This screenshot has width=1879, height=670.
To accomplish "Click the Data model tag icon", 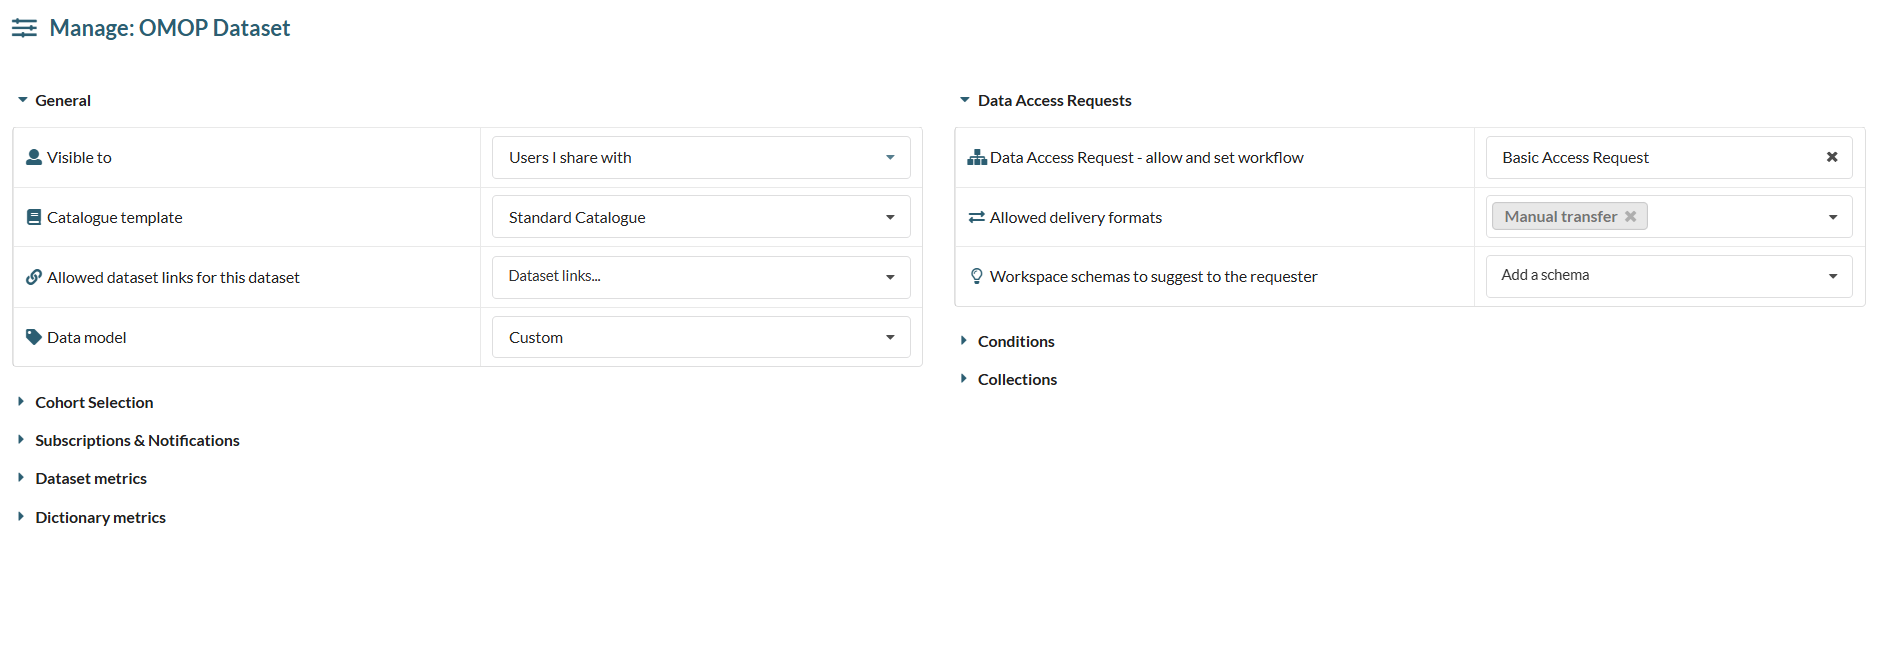I will [x=34, y=337].
